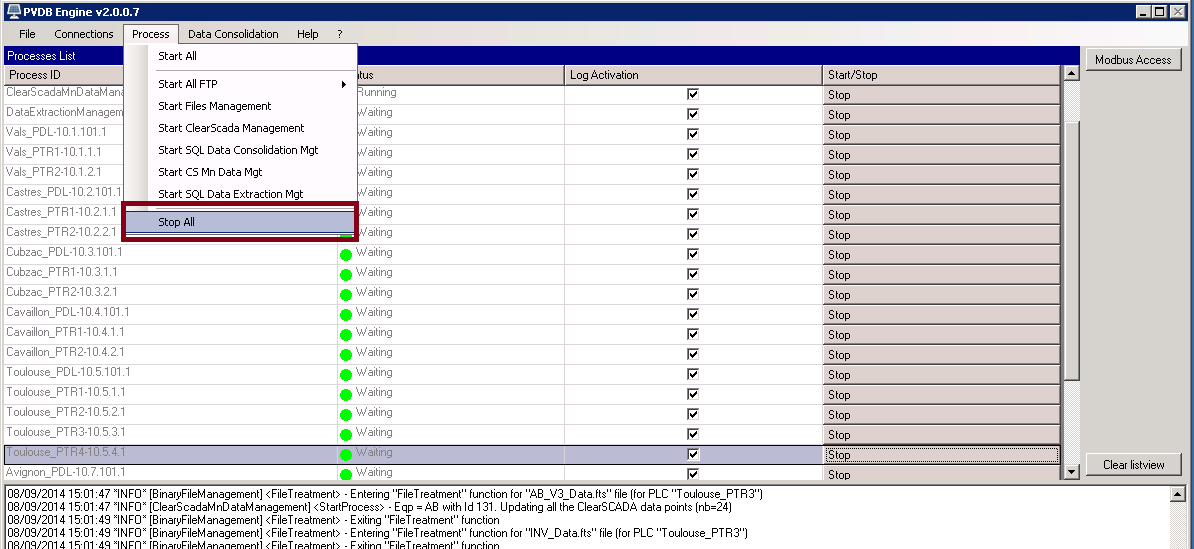Click green status icon for Cubzac_PDL-10.3.101.1
This screenshot has width=1194, height=549.
[x=346, y=254]
